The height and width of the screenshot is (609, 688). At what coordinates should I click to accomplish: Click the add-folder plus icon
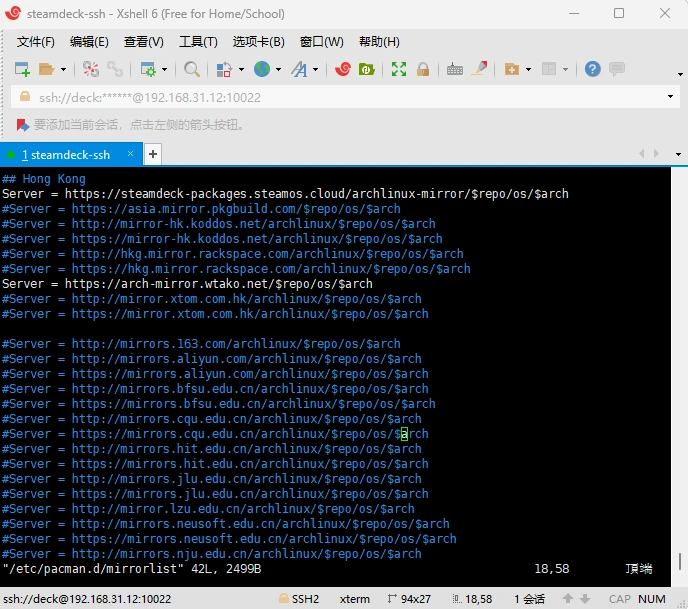click(512, 69)
